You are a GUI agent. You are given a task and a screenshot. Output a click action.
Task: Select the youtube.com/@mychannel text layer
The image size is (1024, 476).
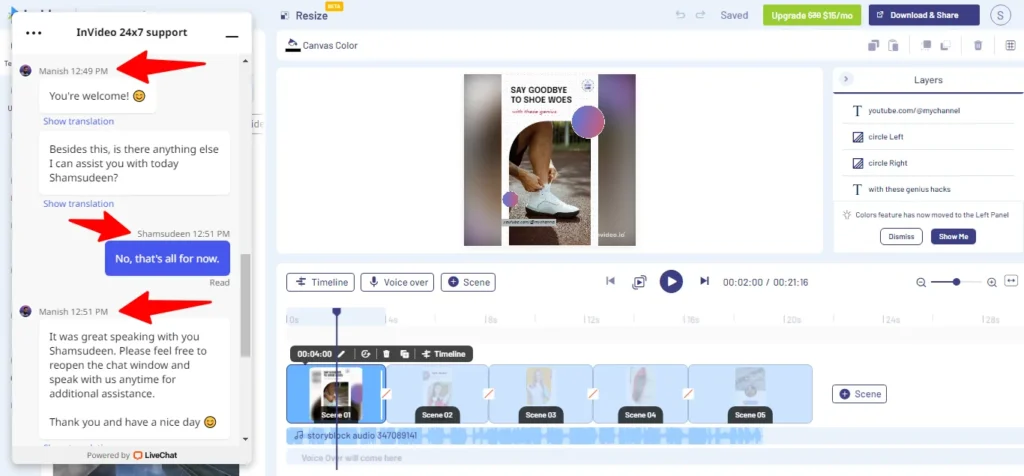930,111
